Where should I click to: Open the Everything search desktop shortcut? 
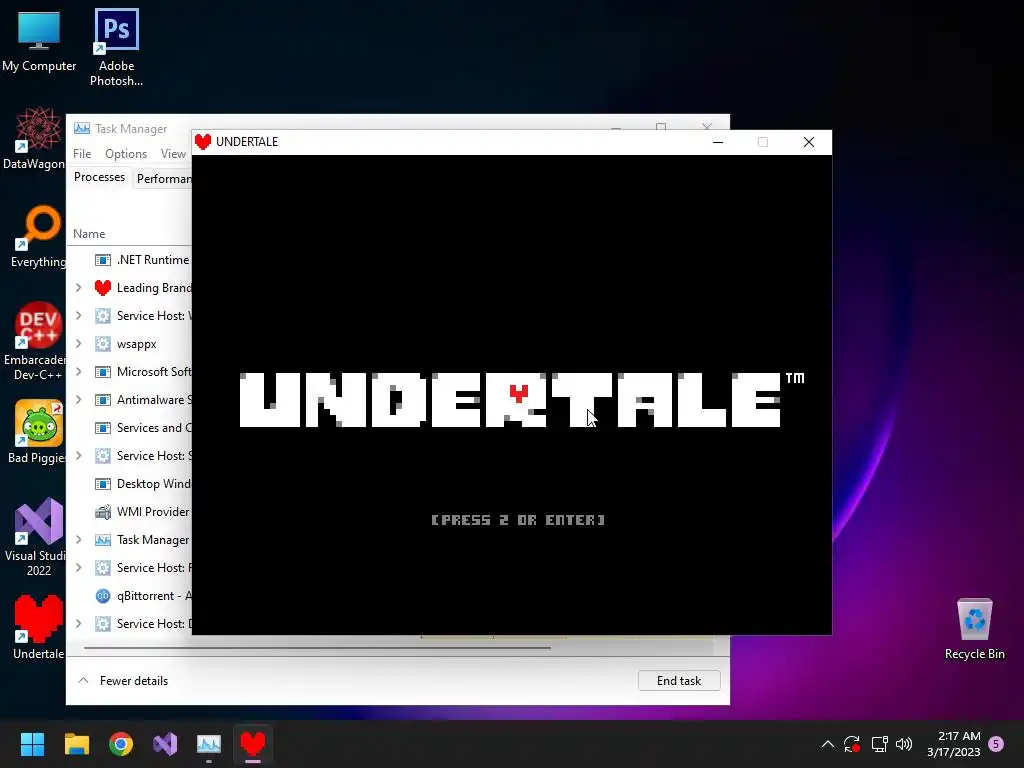point(37,236)
